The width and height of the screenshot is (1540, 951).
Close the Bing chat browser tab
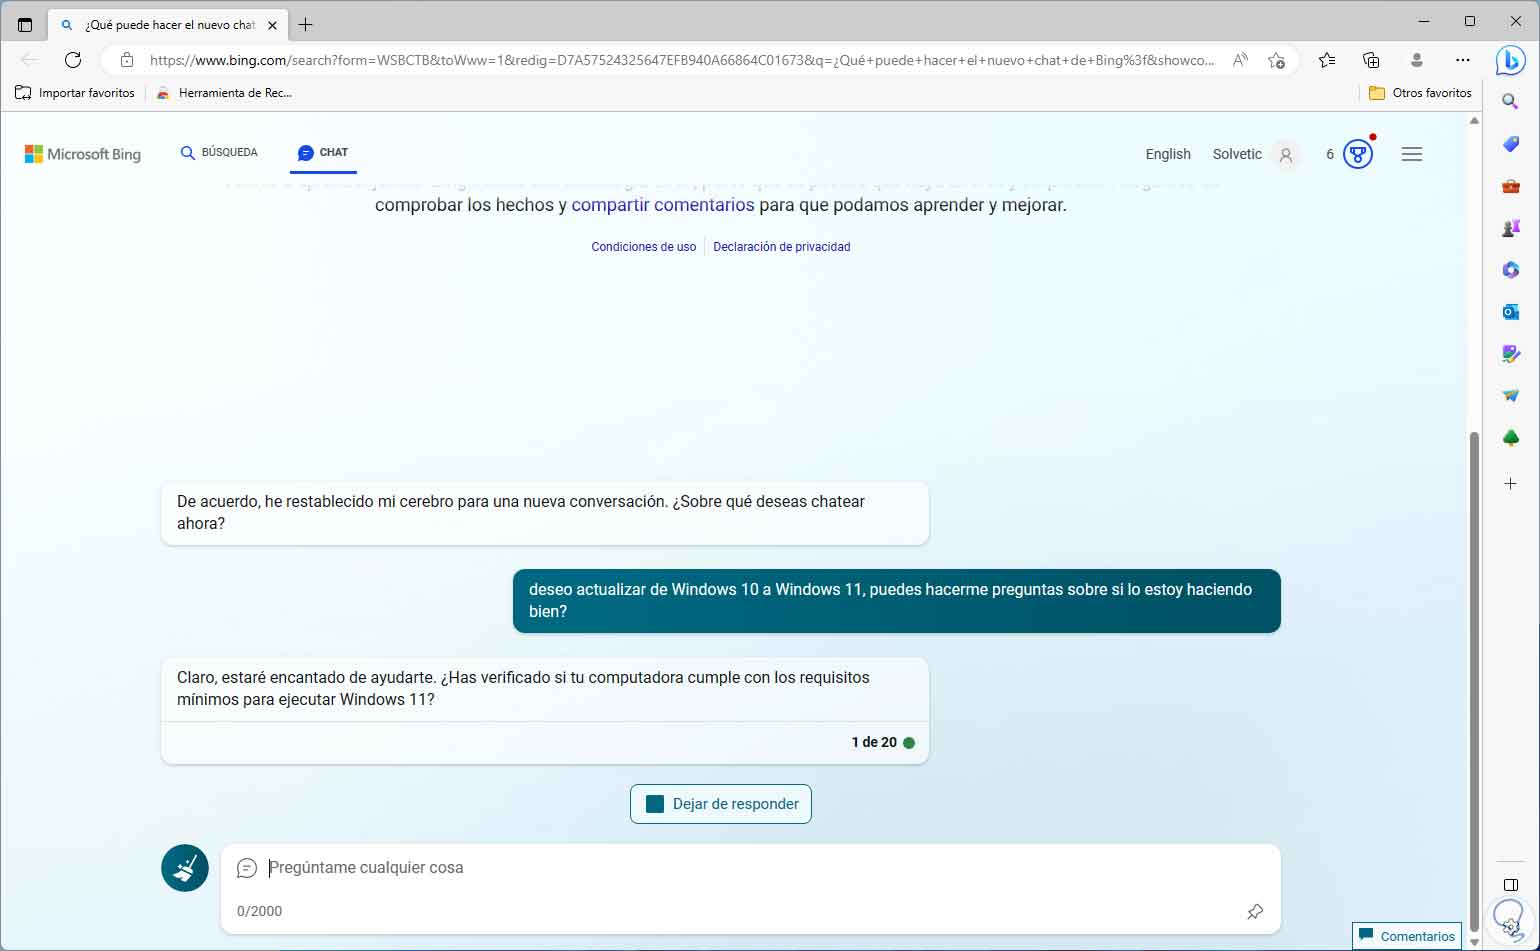pos(272,25)
